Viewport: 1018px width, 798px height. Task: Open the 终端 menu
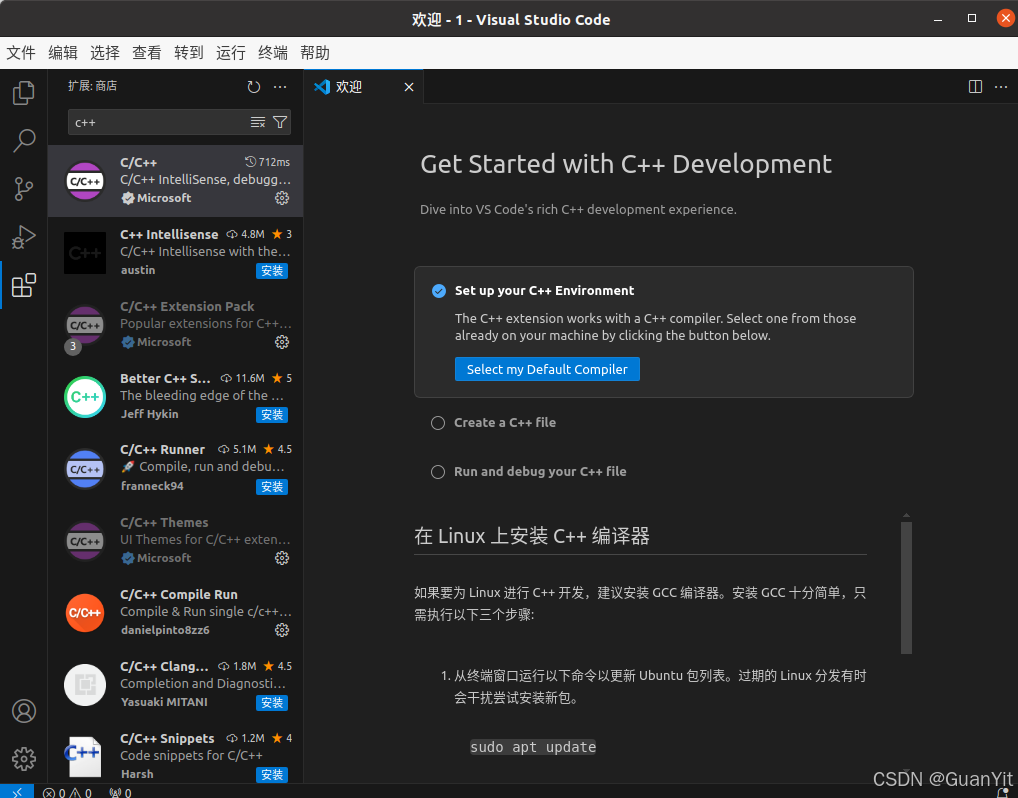click(273, 53)
